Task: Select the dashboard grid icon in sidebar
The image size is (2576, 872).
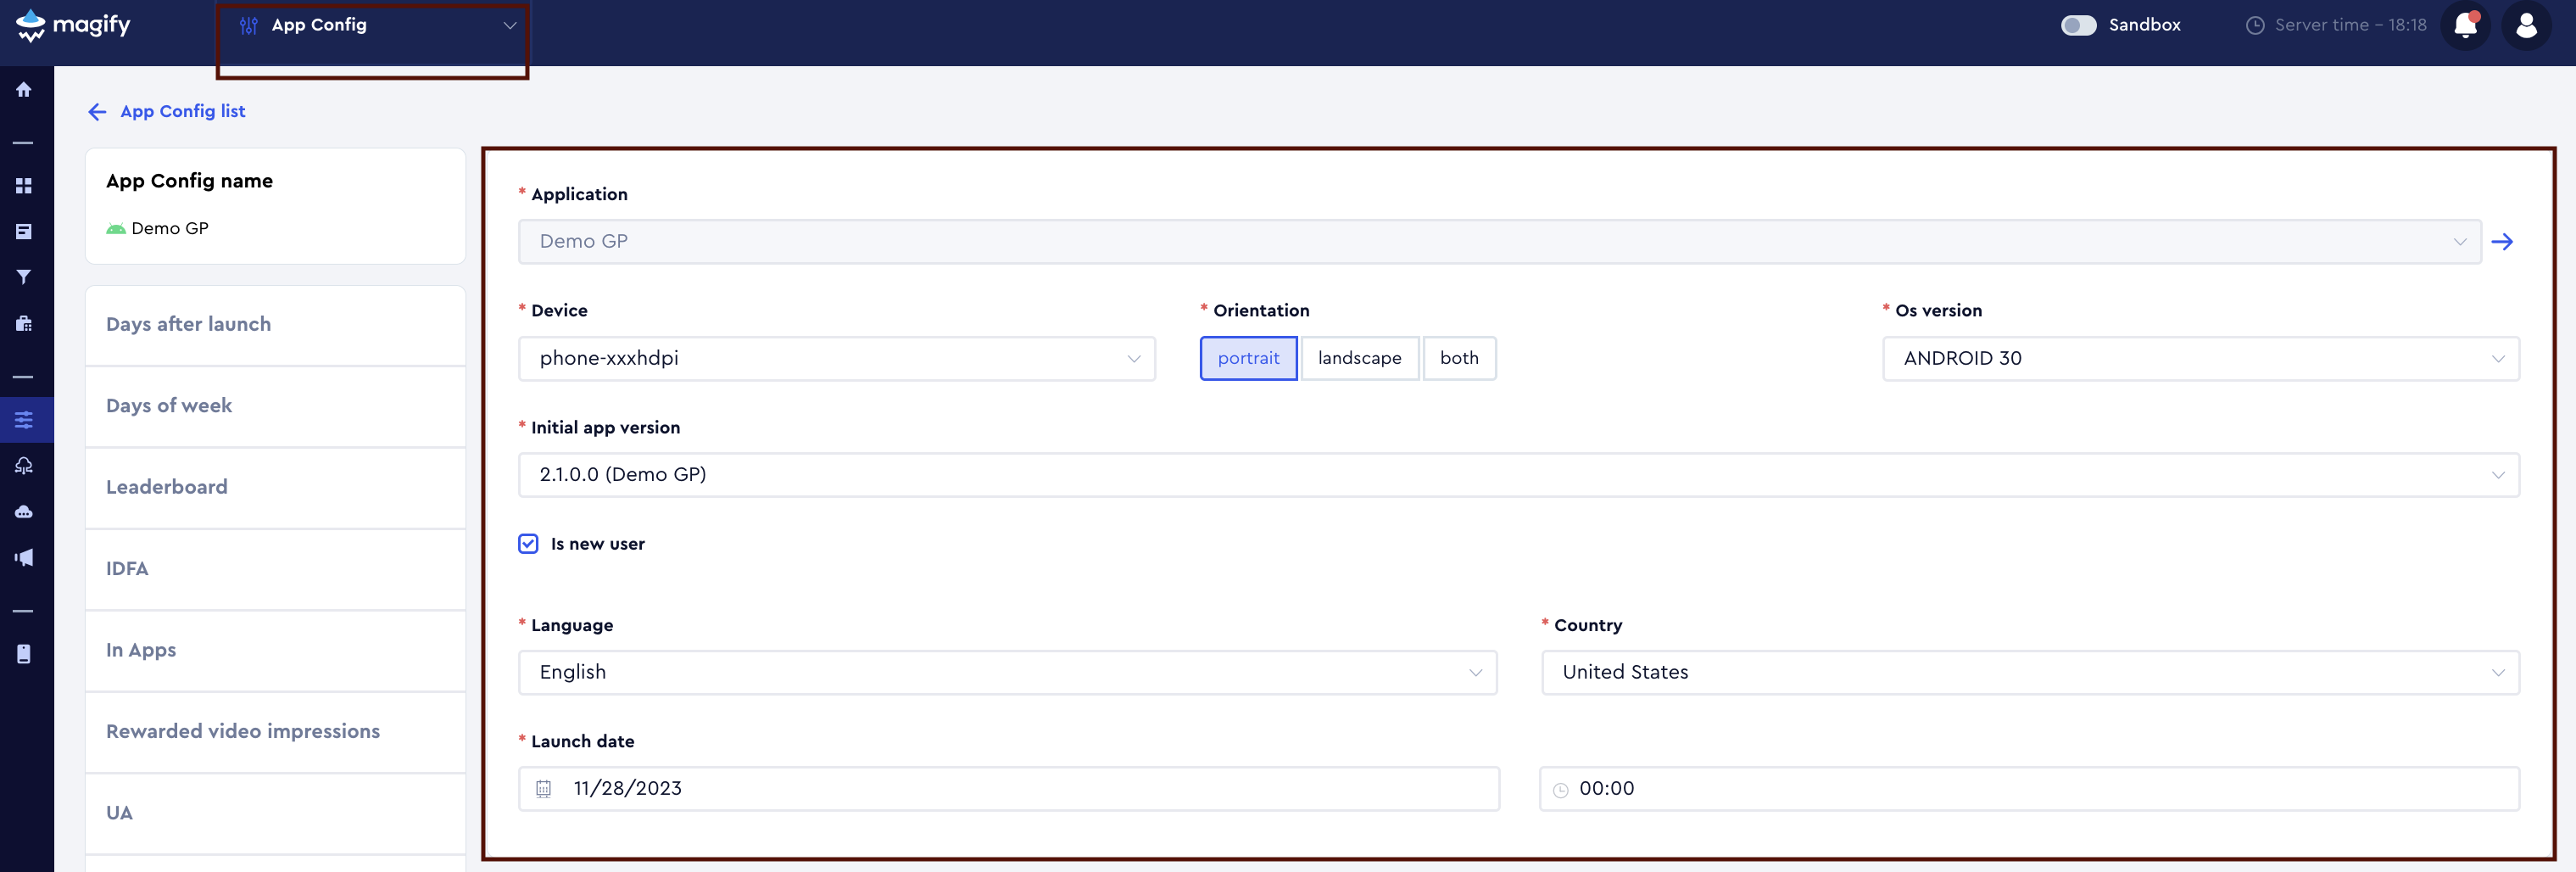Action: pyautogui.click(x=23, y=186)
